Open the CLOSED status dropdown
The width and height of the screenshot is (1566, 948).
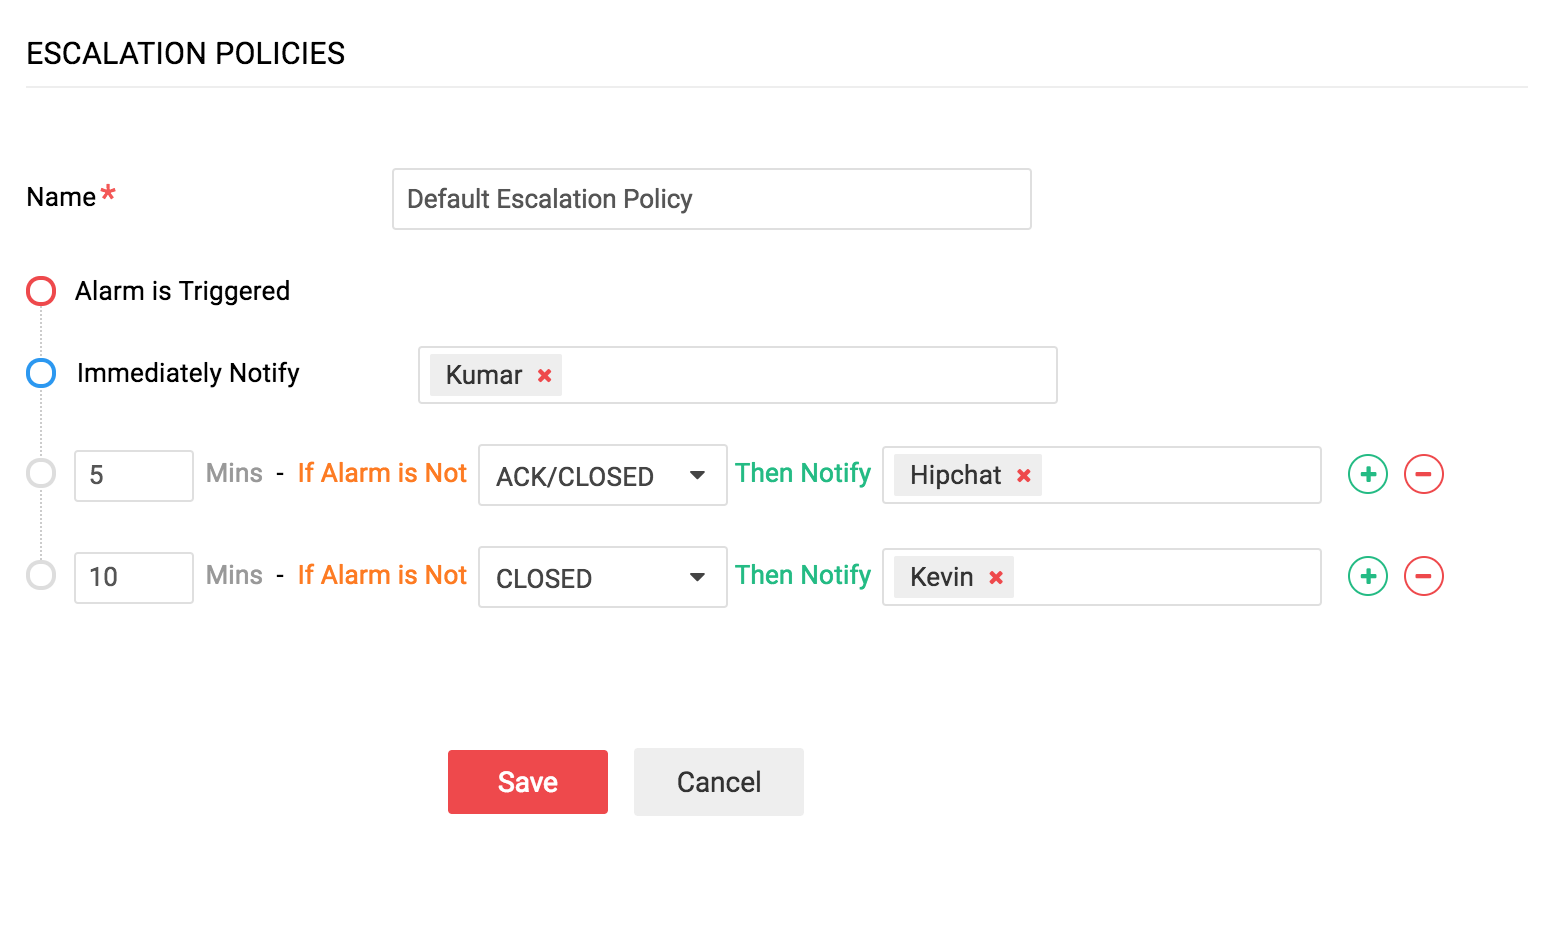[x=602, y=577]
